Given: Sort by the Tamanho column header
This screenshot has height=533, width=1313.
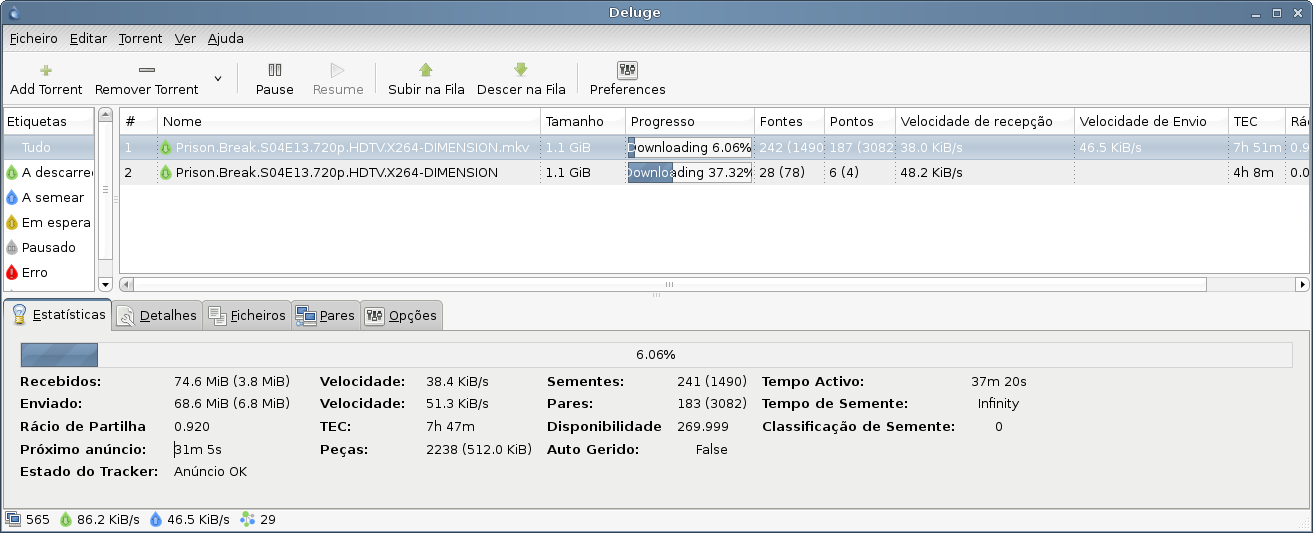Looking at the screenshot, I should (x=583, y=121).
